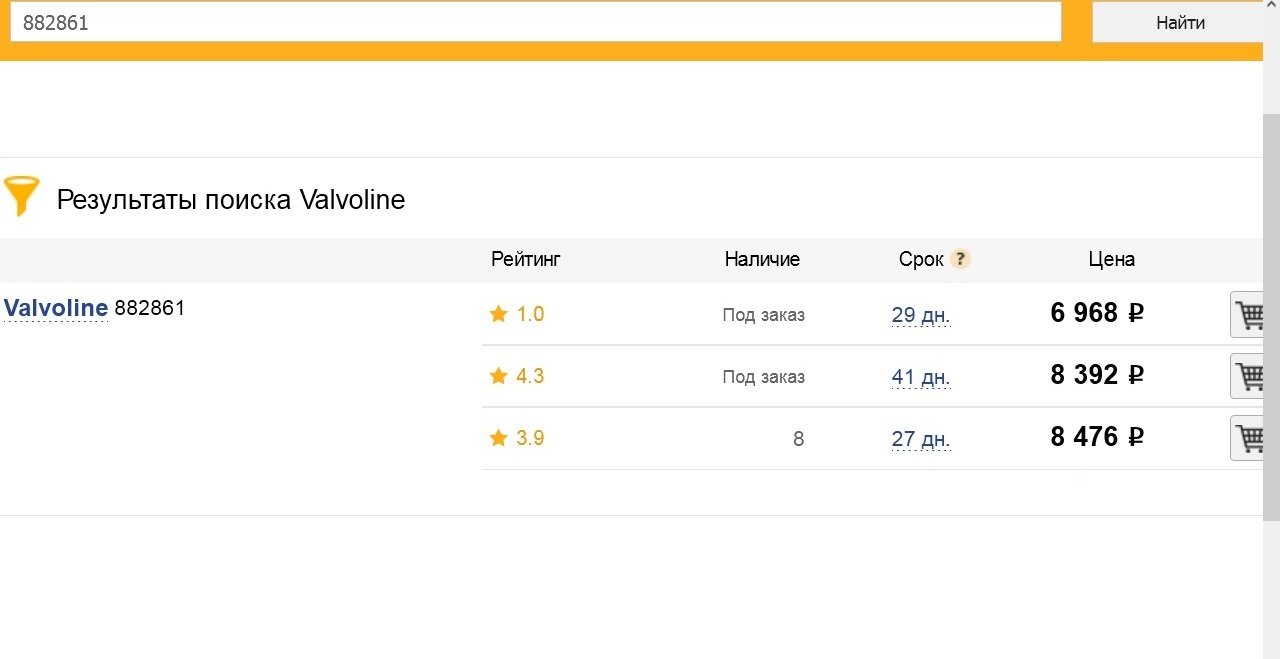Show help for the Срок column
This screenshot has width=1280, height=659.
click(960, 259)
